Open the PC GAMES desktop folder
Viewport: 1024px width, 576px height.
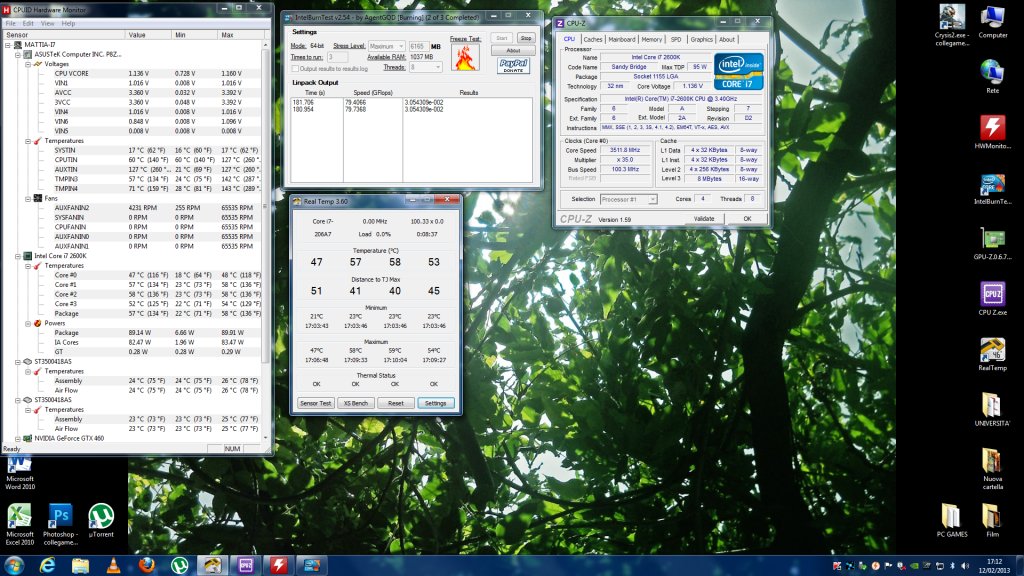click(x=952, y=520)
